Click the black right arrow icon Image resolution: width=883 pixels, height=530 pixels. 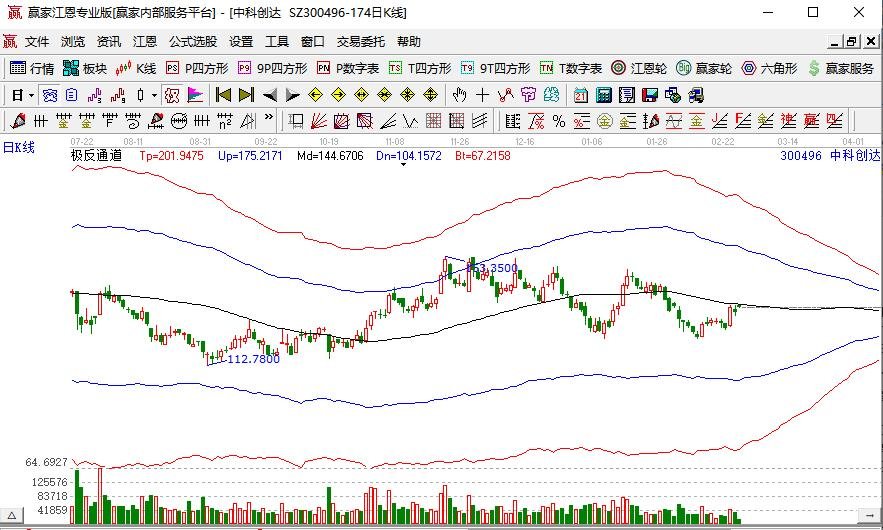tap(292, 95)
